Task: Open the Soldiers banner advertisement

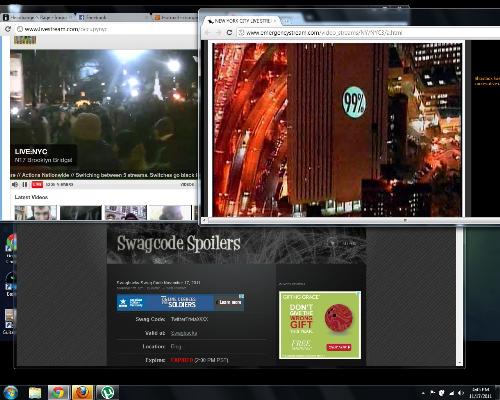Action: pos(180,302)
